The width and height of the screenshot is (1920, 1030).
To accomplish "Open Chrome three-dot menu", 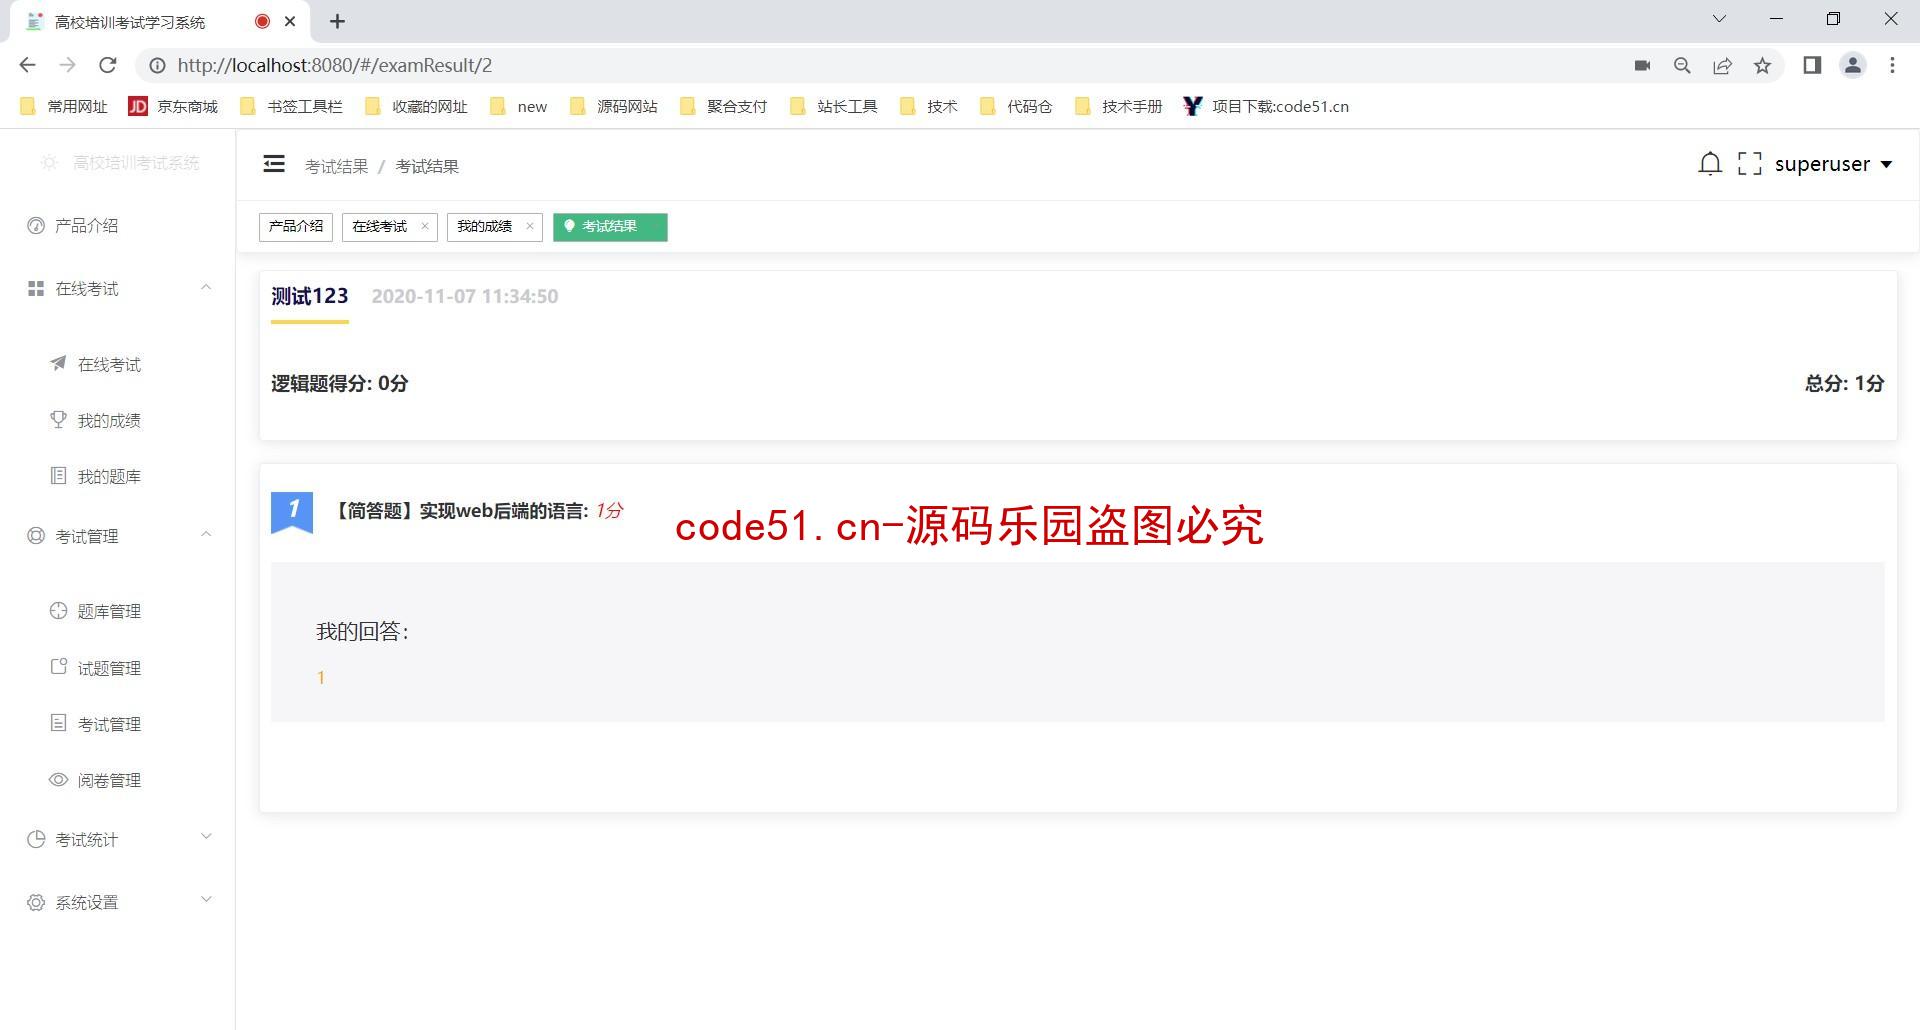I will pyautogui.click(x=1892, y=65).
